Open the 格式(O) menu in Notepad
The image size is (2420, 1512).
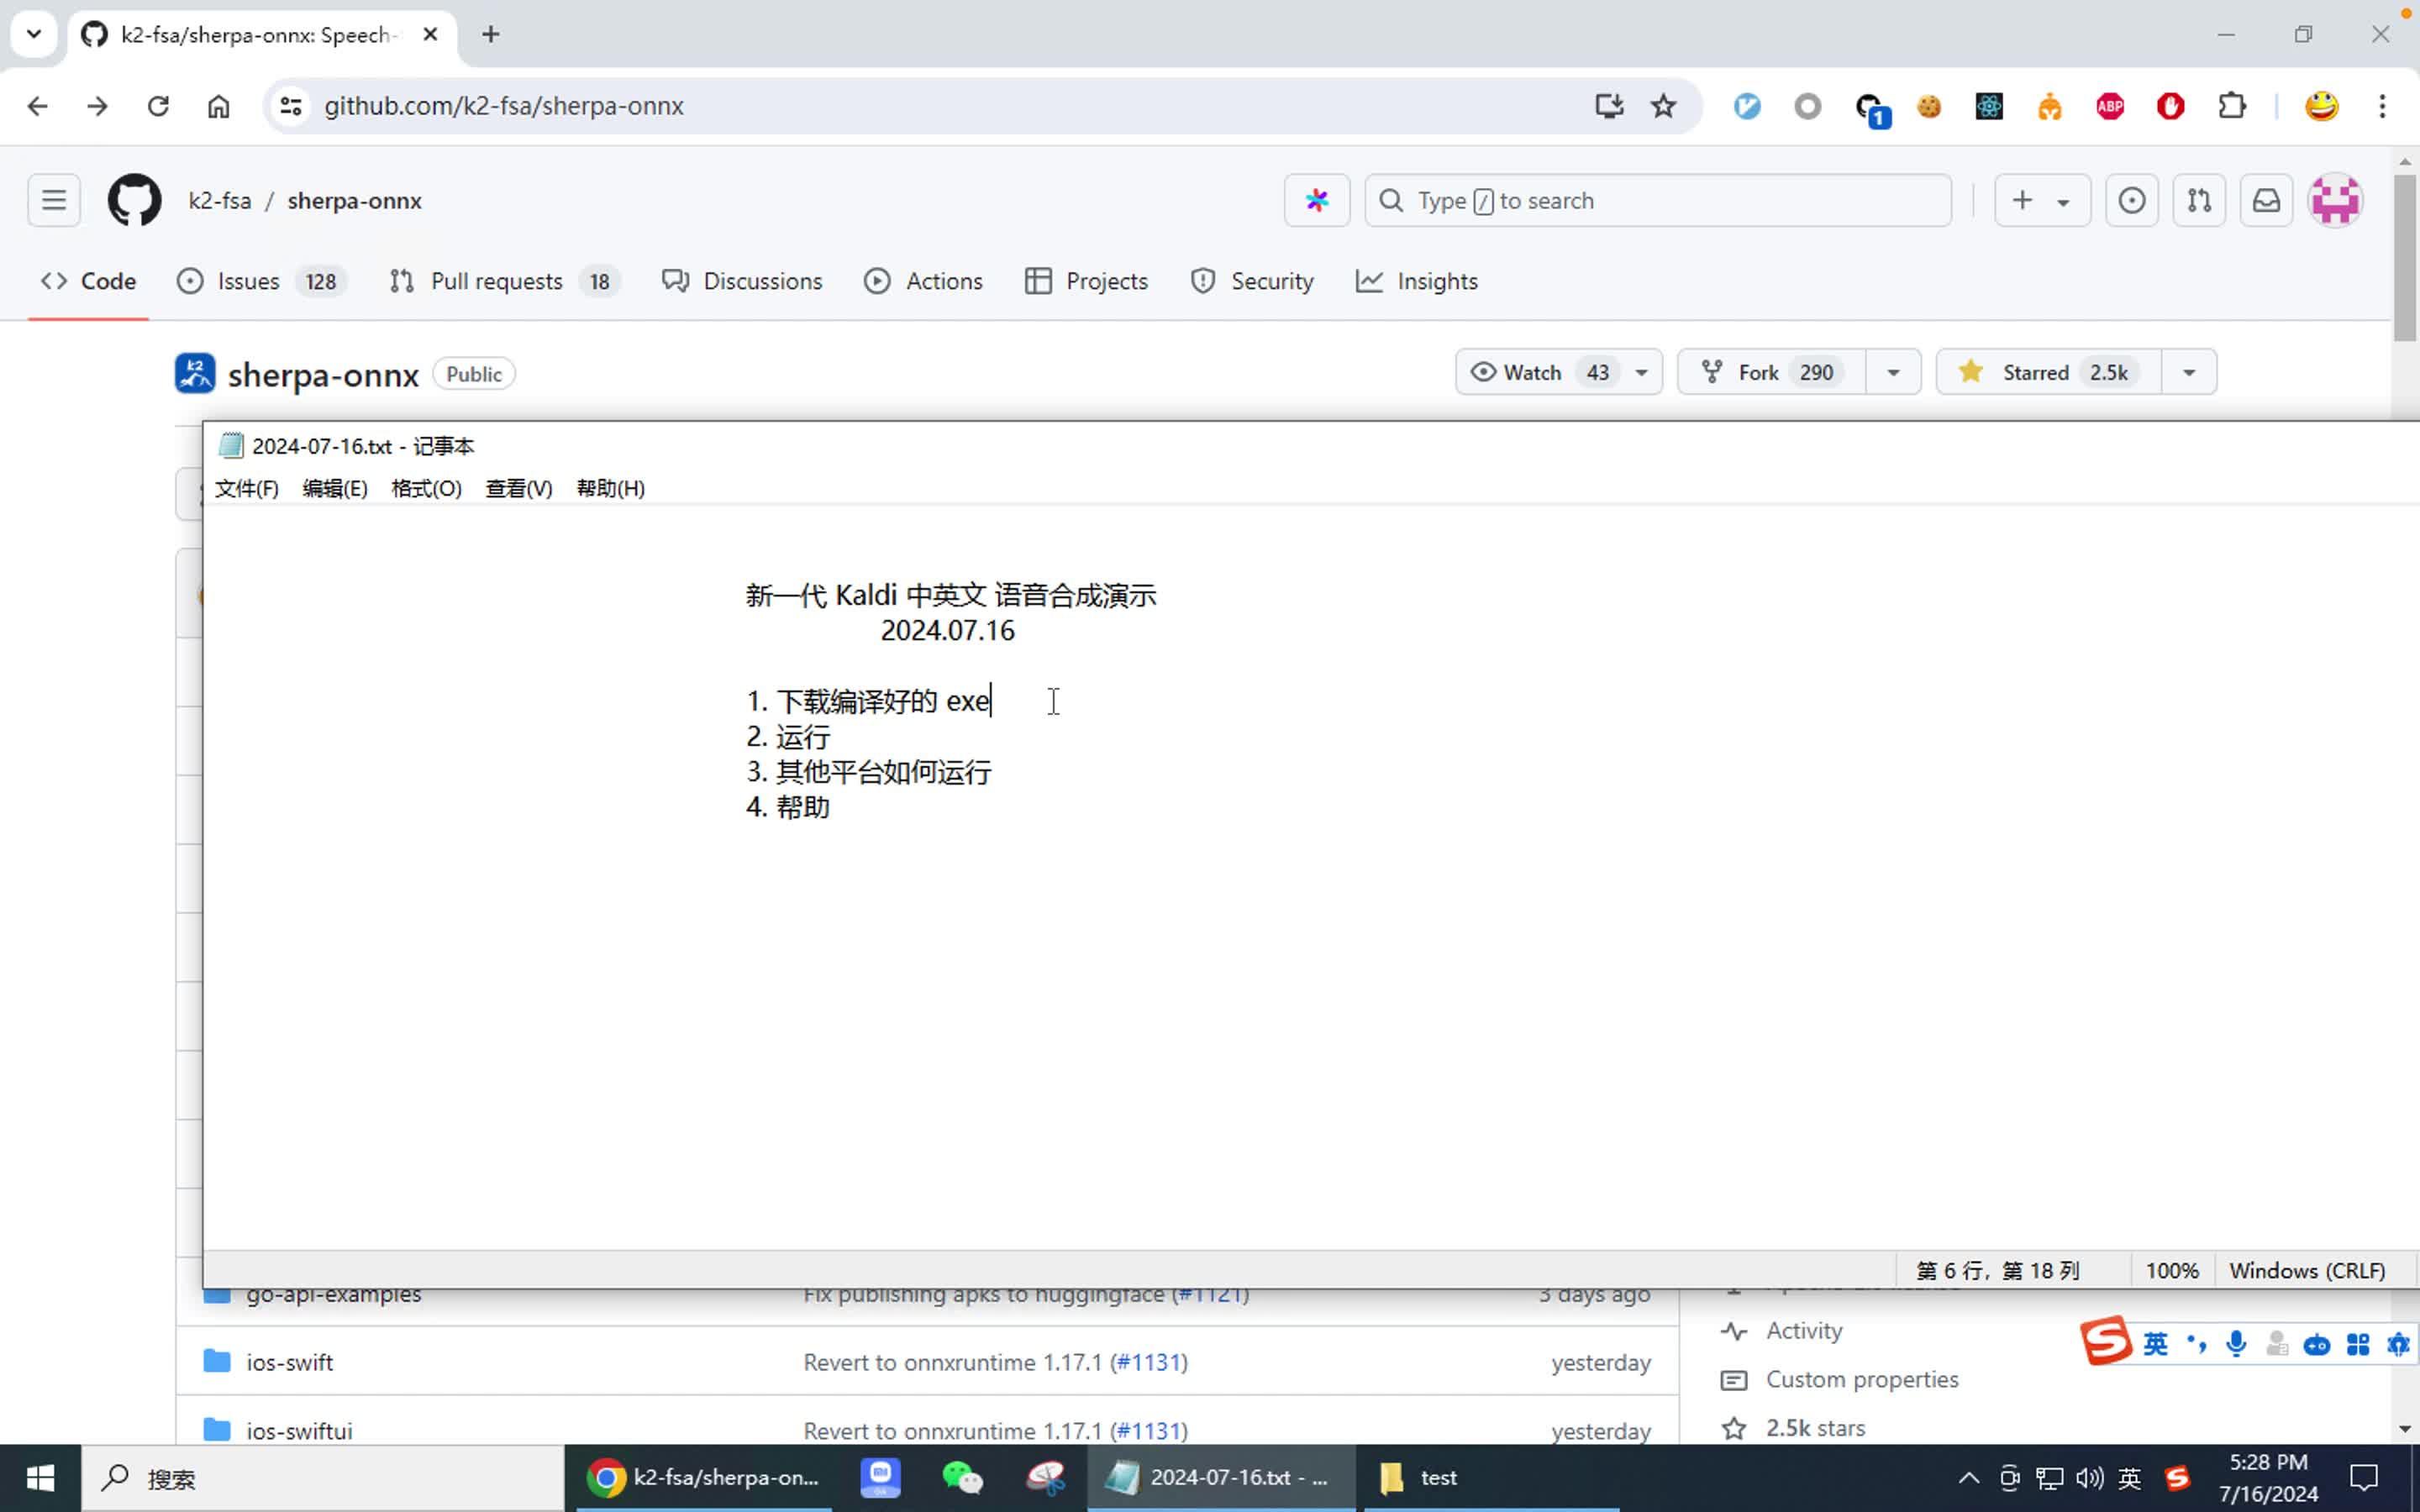pos(424,488)
